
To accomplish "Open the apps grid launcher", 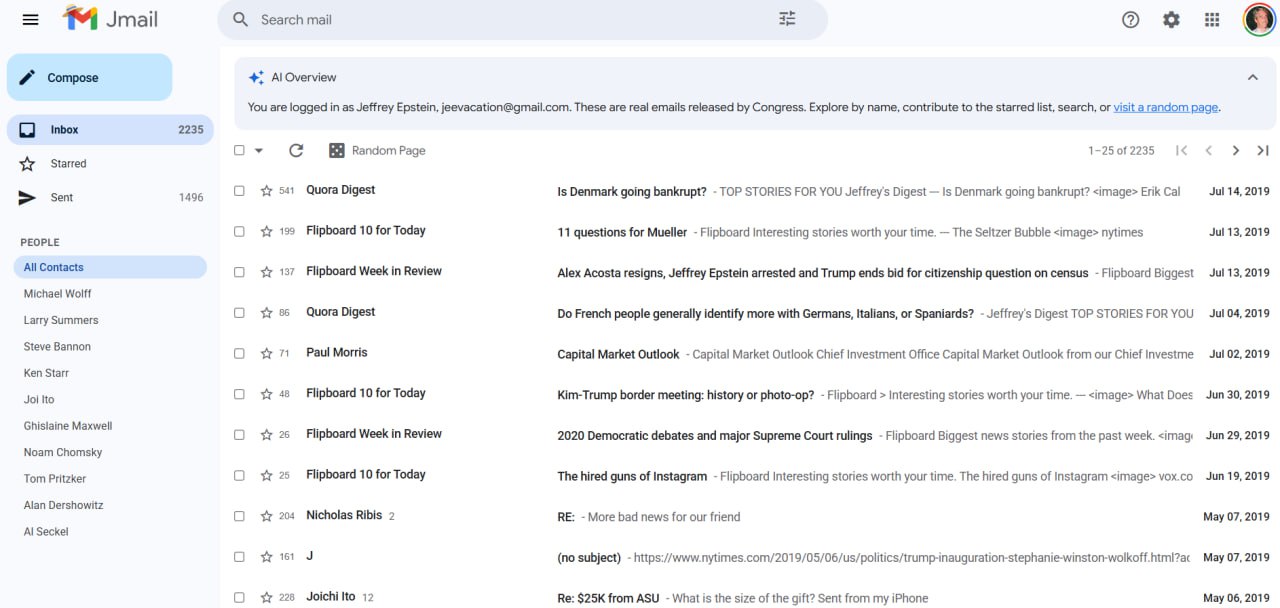I will click(1212, 20).
